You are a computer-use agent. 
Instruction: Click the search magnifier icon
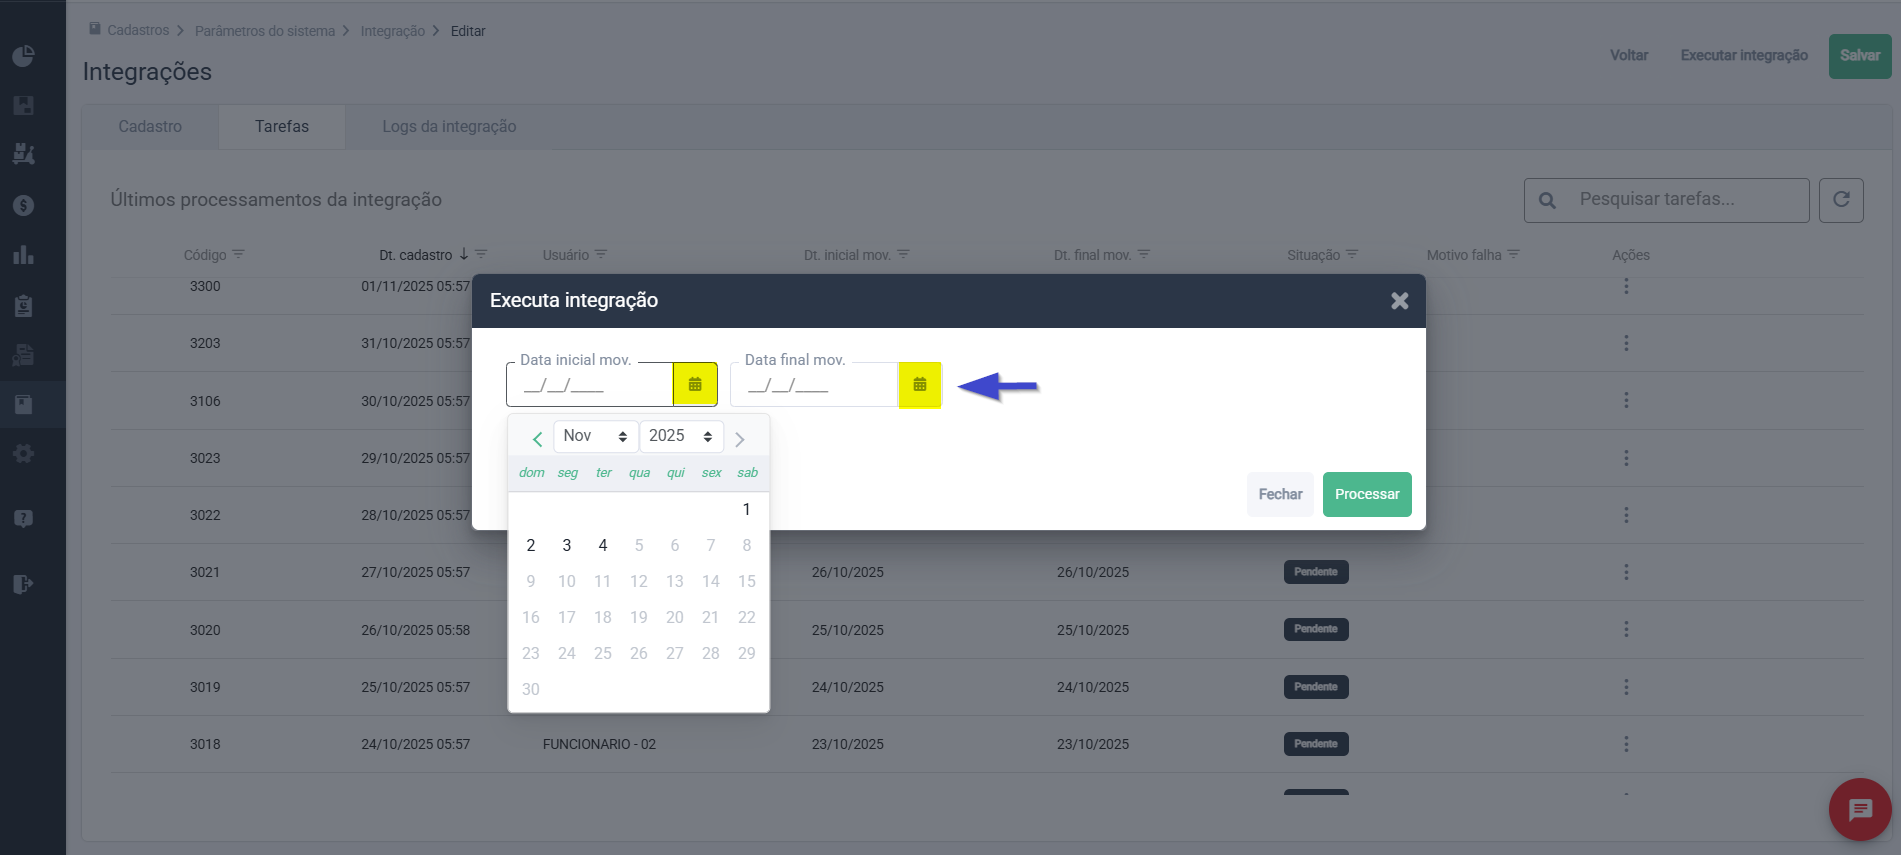[x=1547, y=200]
